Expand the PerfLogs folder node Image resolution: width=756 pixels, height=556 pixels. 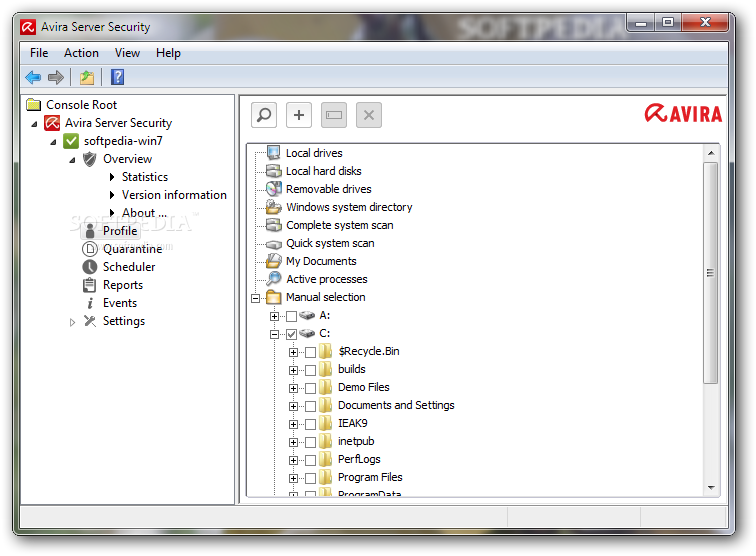[x=293, y=461]
